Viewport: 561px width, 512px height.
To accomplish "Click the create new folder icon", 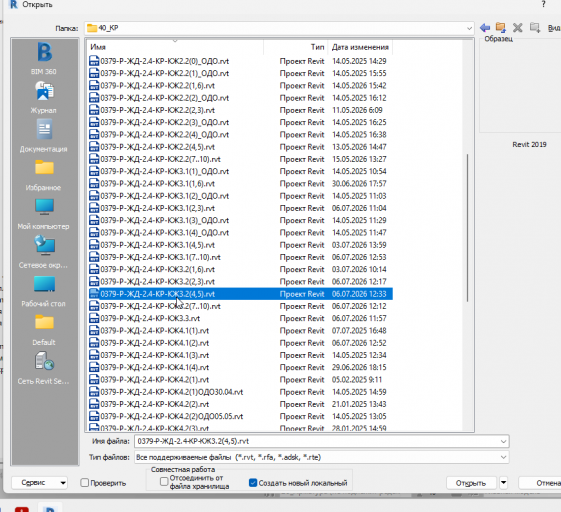I will [x=535, y=28].
